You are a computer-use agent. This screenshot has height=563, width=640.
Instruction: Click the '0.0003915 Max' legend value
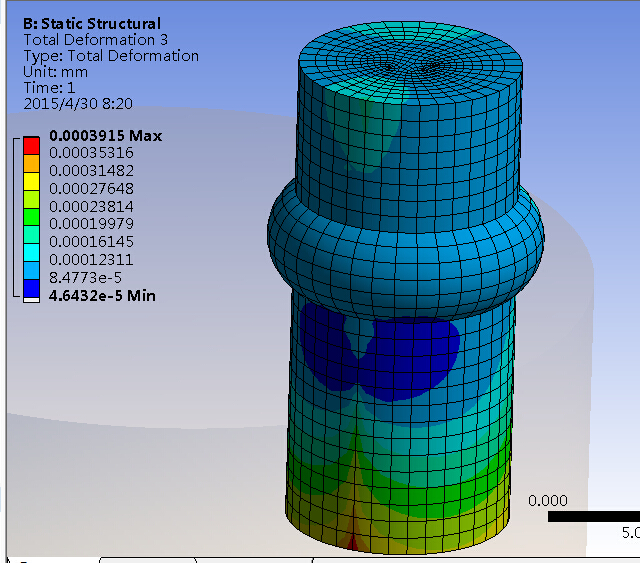point(105,136)
